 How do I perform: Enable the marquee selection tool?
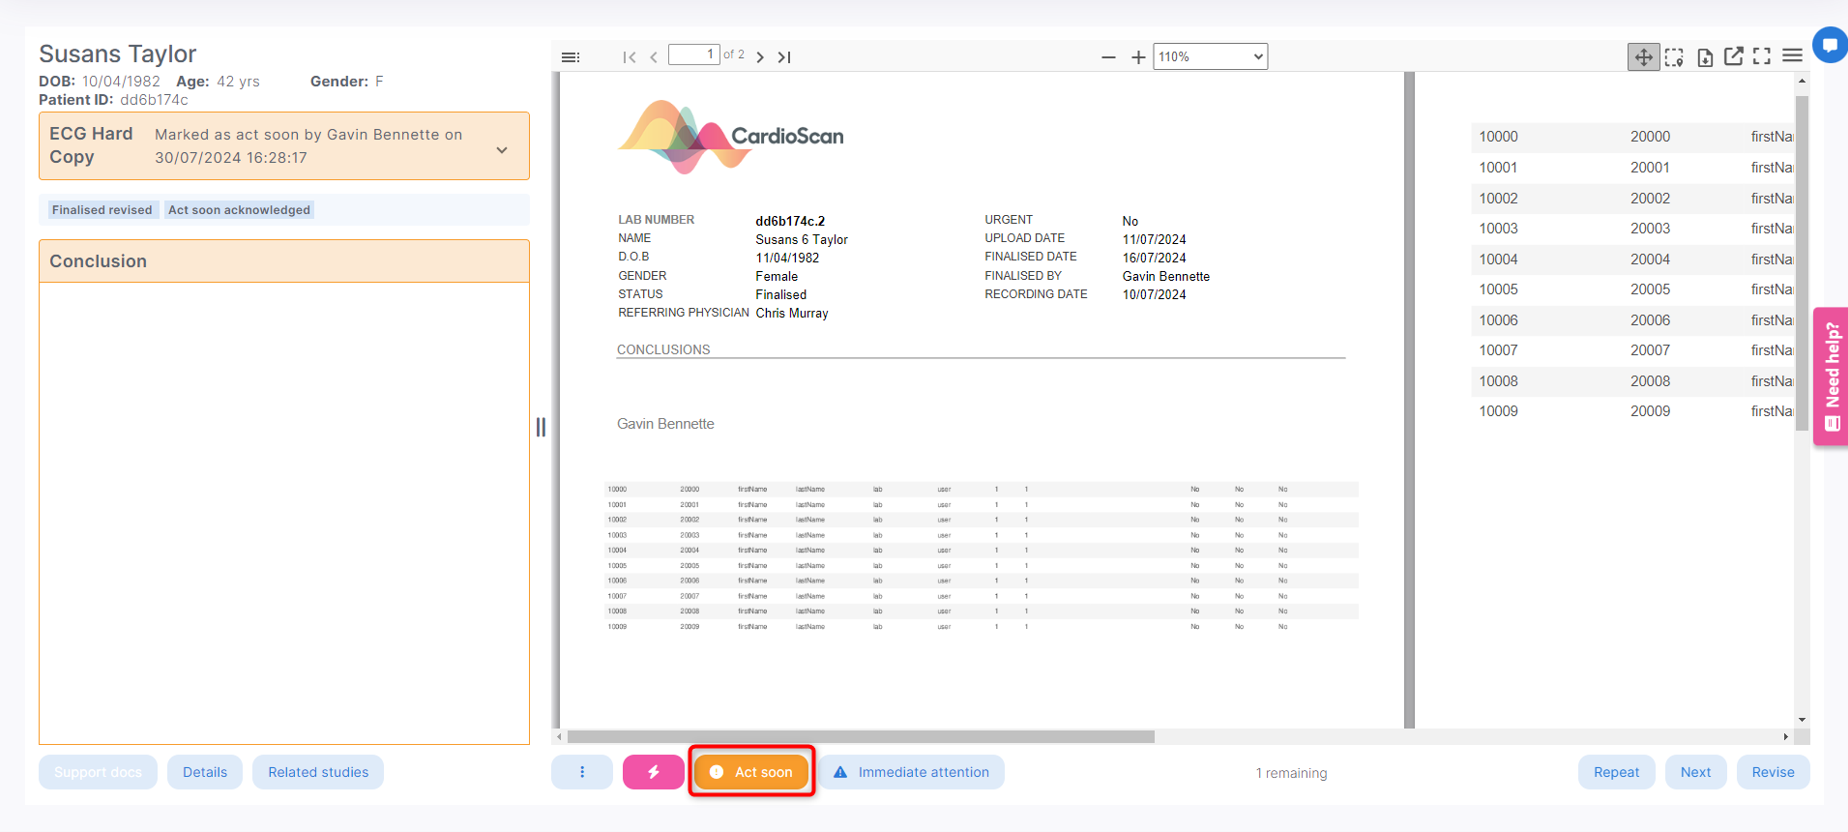1674,57
